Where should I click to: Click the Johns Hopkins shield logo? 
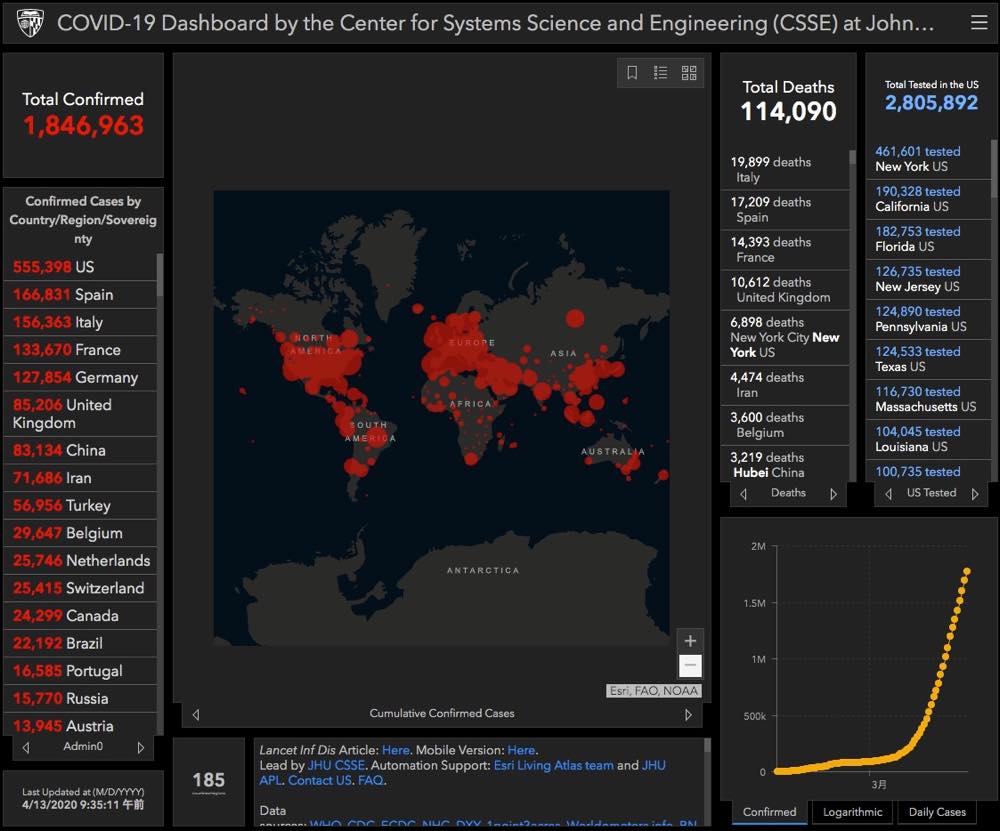pyautogui.click(x=30, y=24)
